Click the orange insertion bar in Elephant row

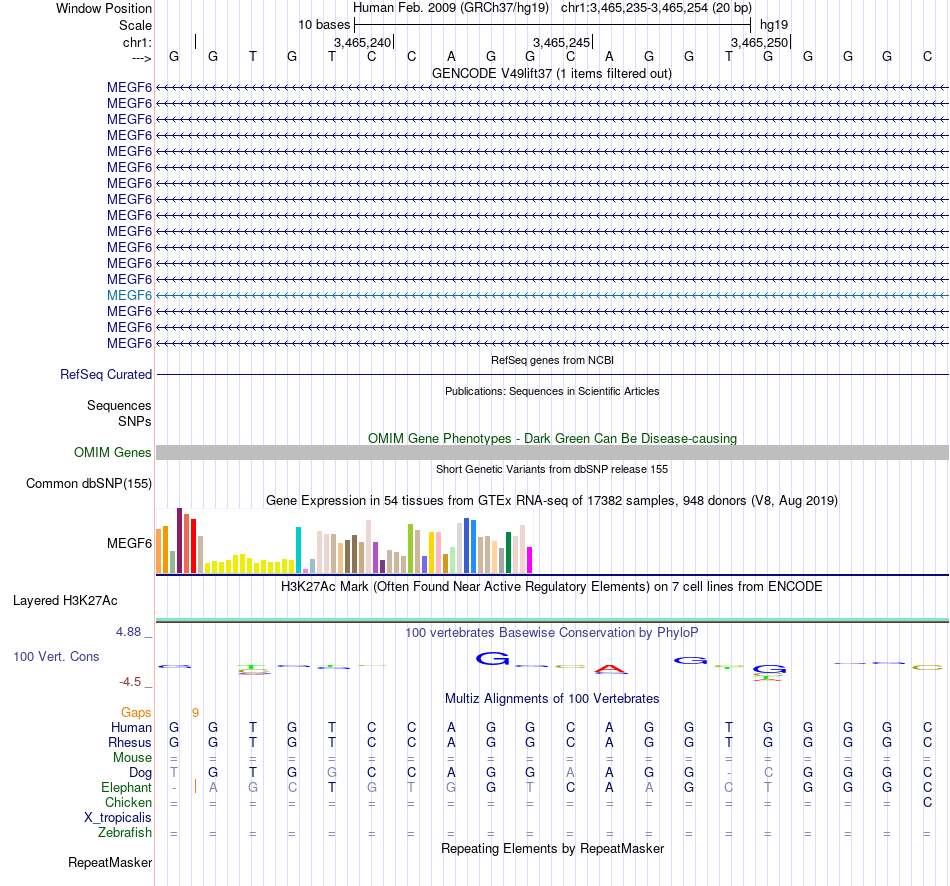tap(195, 786)
